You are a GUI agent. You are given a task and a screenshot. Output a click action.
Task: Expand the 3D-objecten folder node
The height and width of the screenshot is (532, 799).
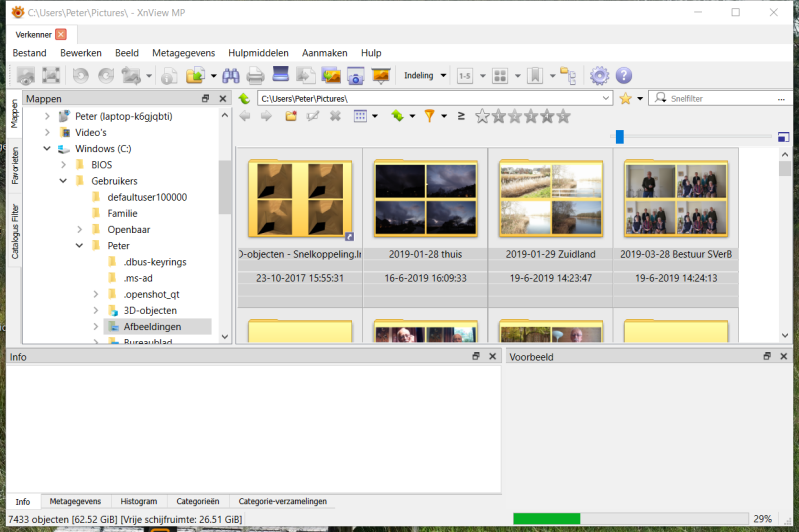[96, 311]
